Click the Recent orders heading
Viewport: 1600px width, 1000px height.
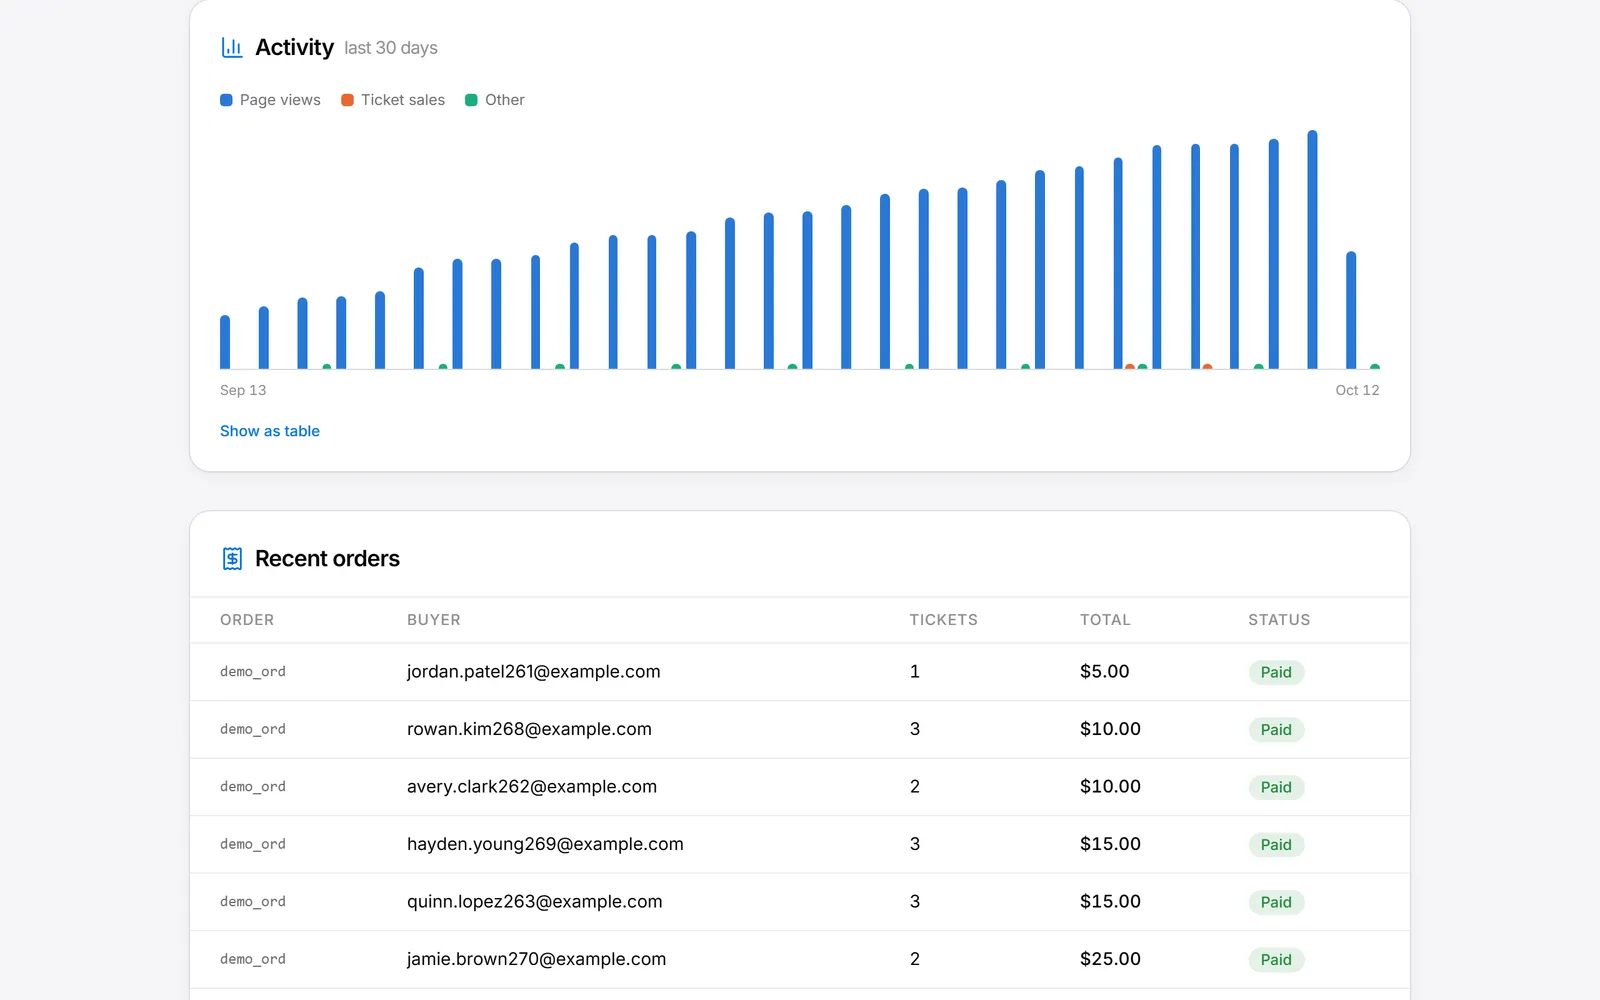[x=327, y=558]
